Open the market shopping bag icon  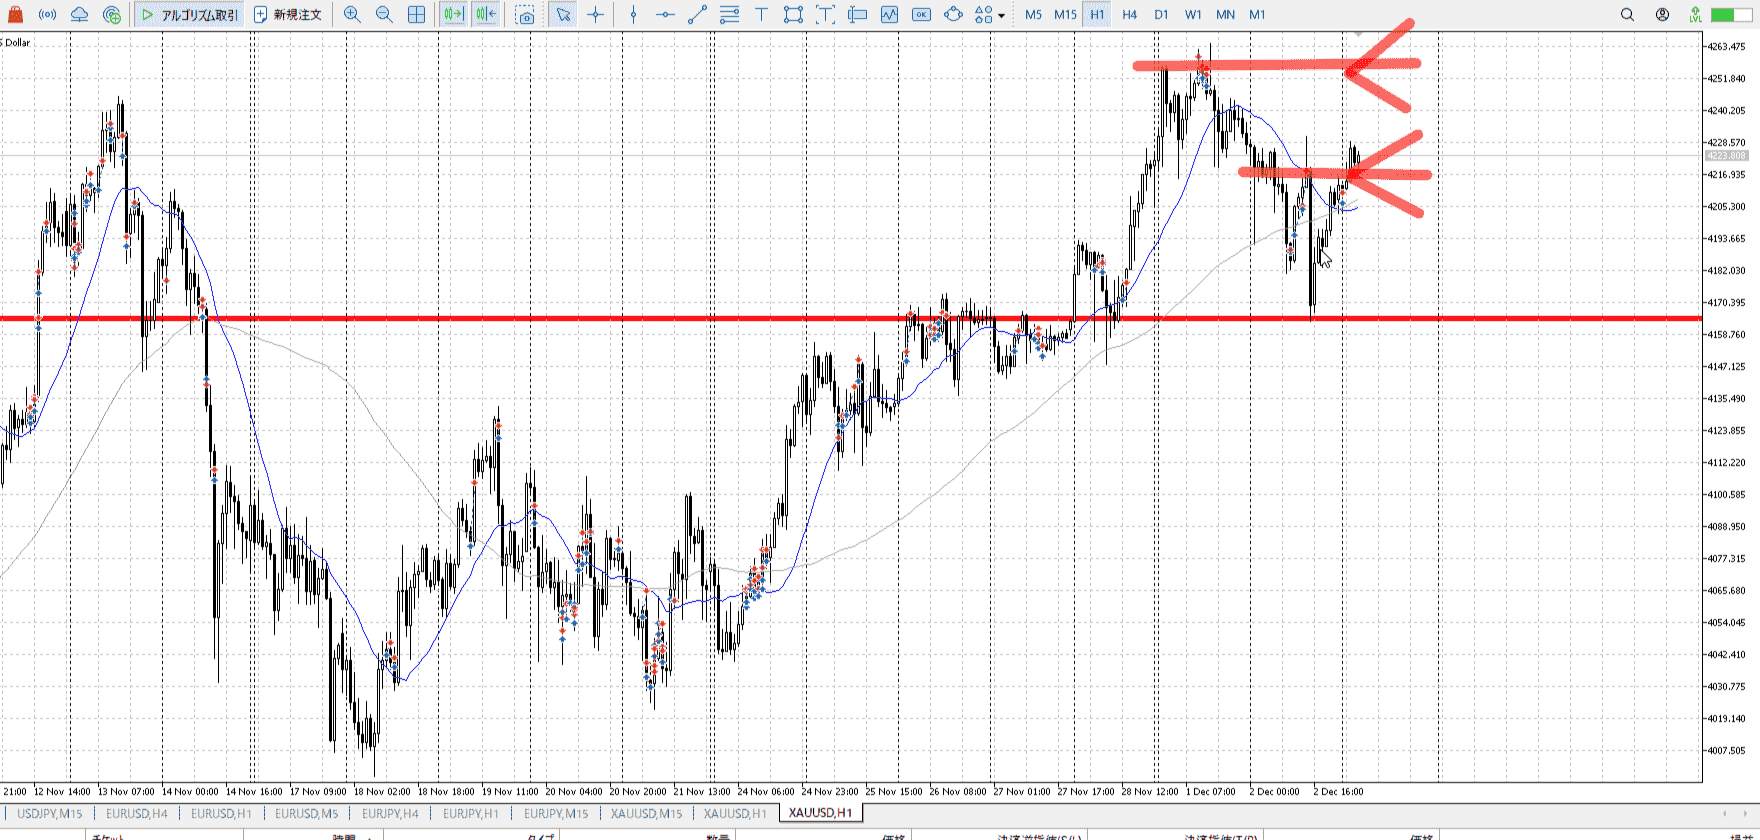click(x=15, y=15)
